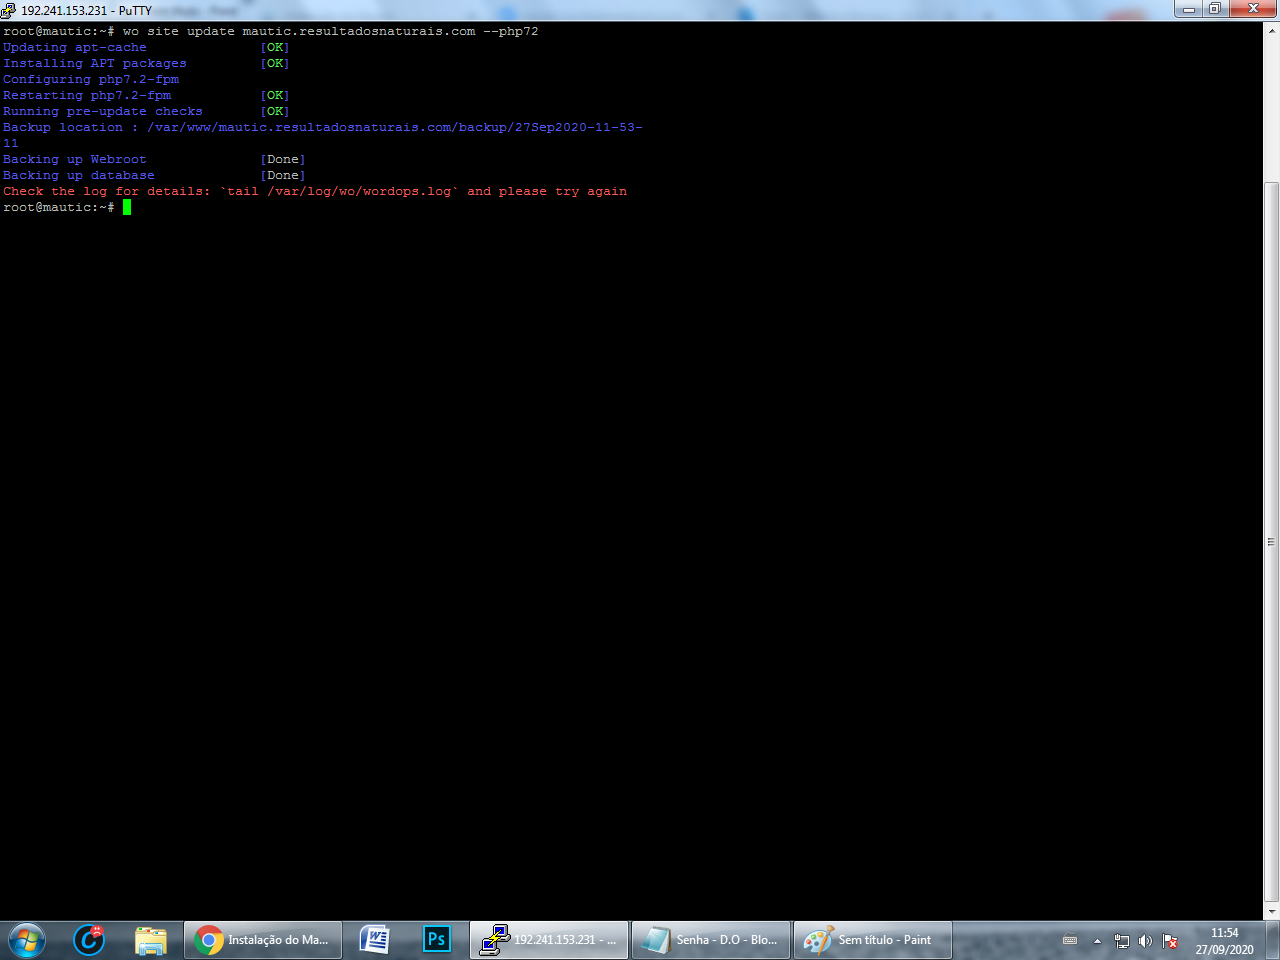Open the PuTTY system menu icon
1280x960 pixels.
9,10
